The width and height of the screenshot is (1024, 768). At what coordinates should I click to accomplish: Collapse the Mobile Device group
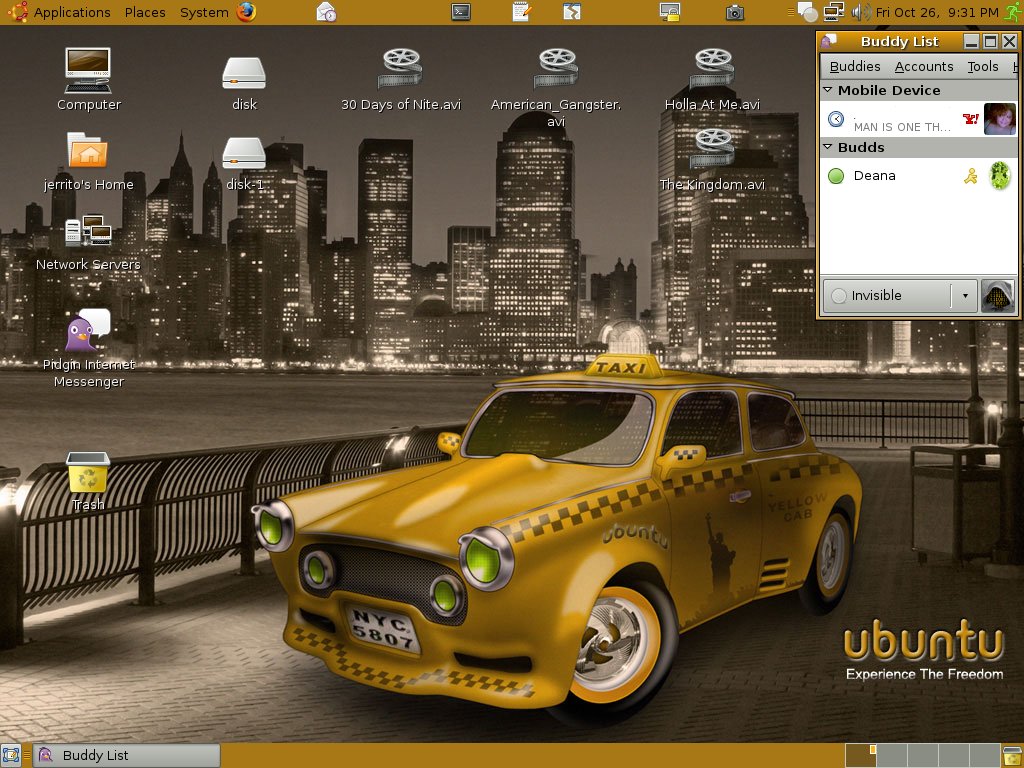pyautogui.click(x=827, y=90)
